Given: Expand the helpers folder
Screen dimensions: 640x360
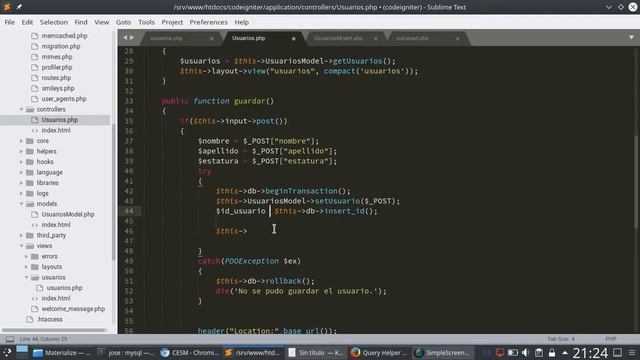Looking at the screenshot, I should coord(22,151).
